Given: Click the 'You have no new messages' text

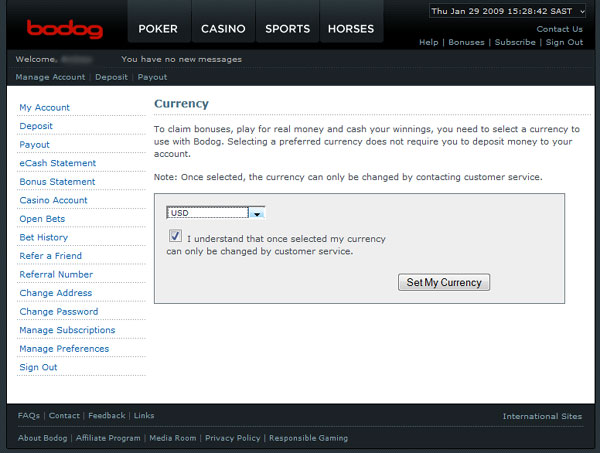Looking at the screenshot, I should (181, 59).
